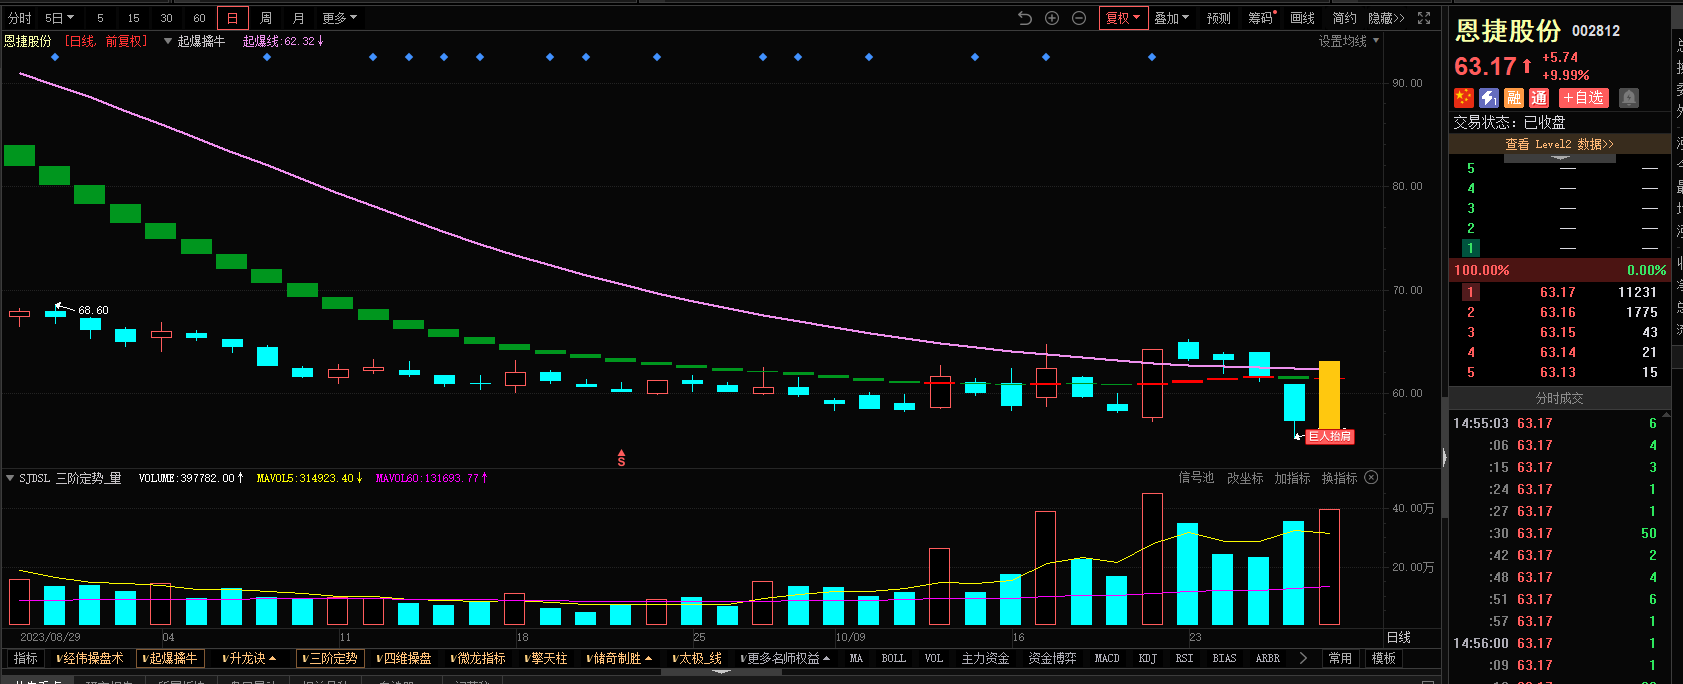This screenshot has height=684, width=1683.
Task: Toggle the 日 daily period view
Action: click(x=232, y=18)
